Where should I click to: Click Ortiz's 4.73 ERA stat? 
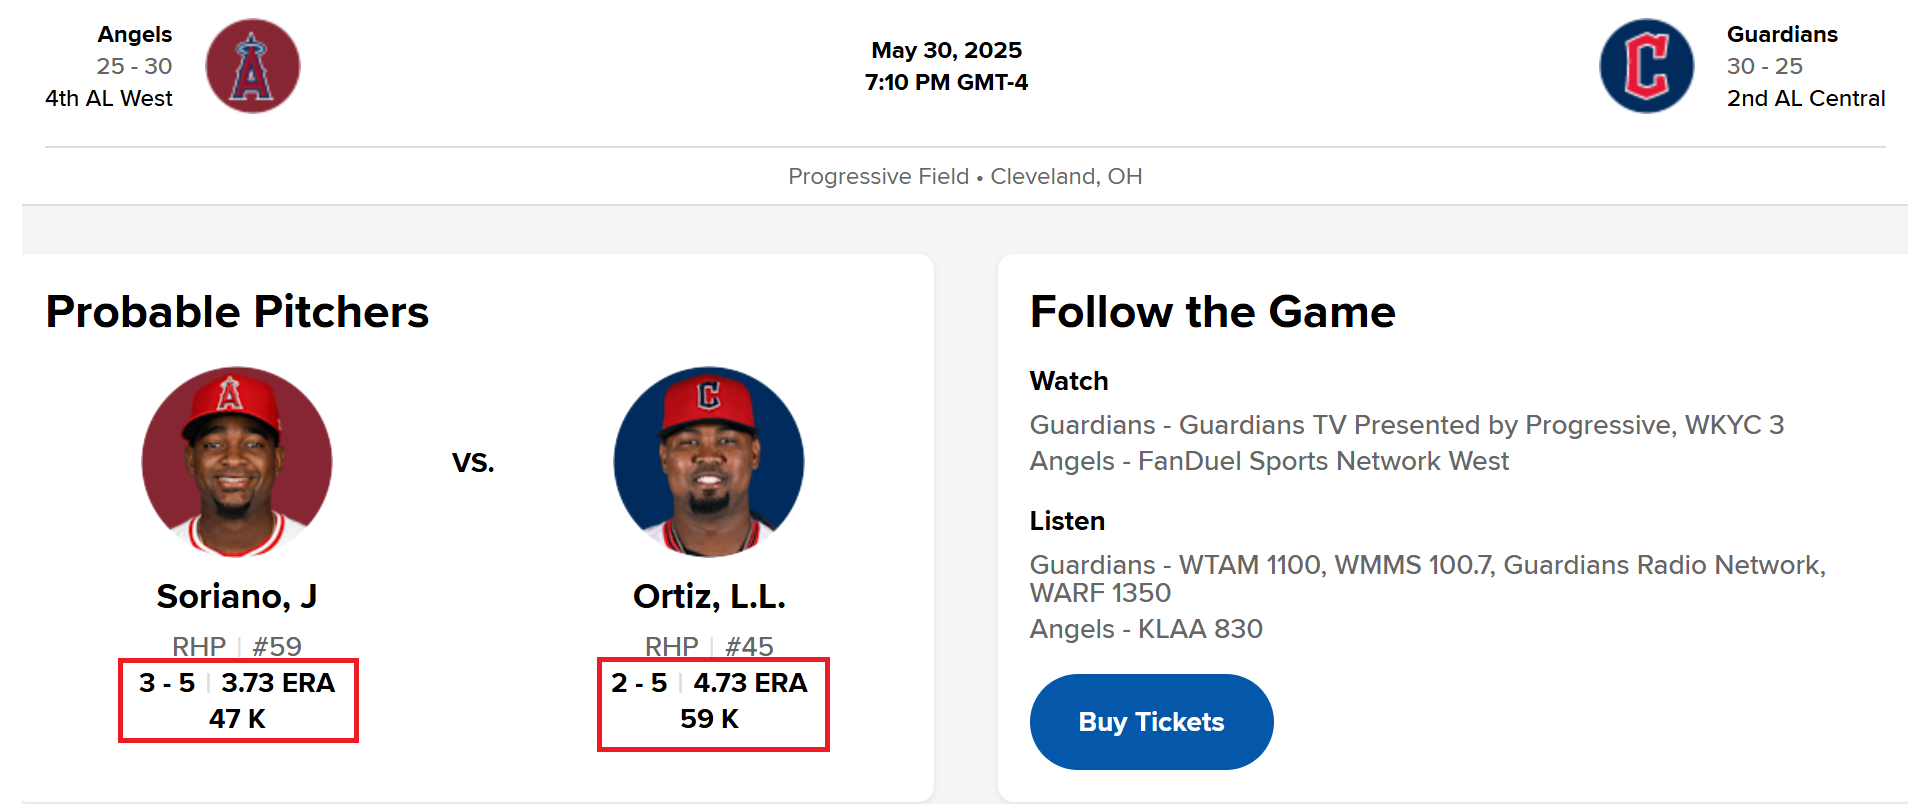(x=750, y=683)
